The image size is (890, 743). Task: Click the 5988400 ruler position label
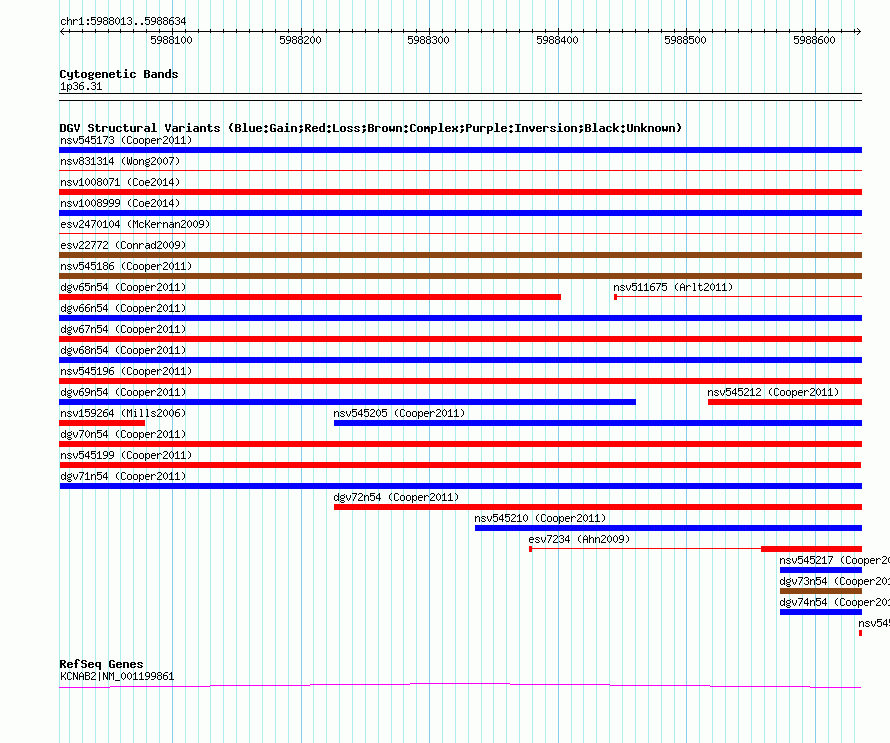pyautogui.click(x=557, y=40)
